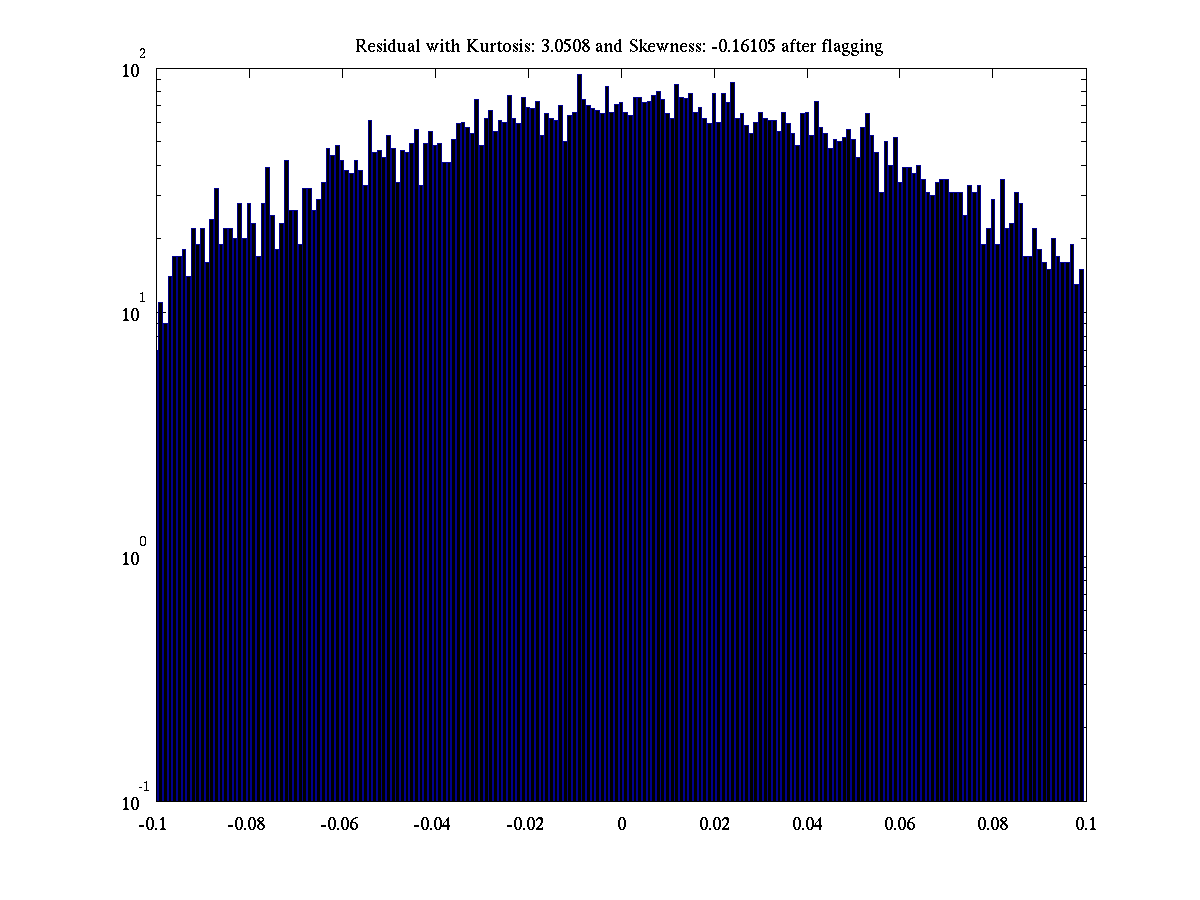The image size is (1200, 900).
Task: Select the x-axis tick label 0.08
Action: point(993,825)
